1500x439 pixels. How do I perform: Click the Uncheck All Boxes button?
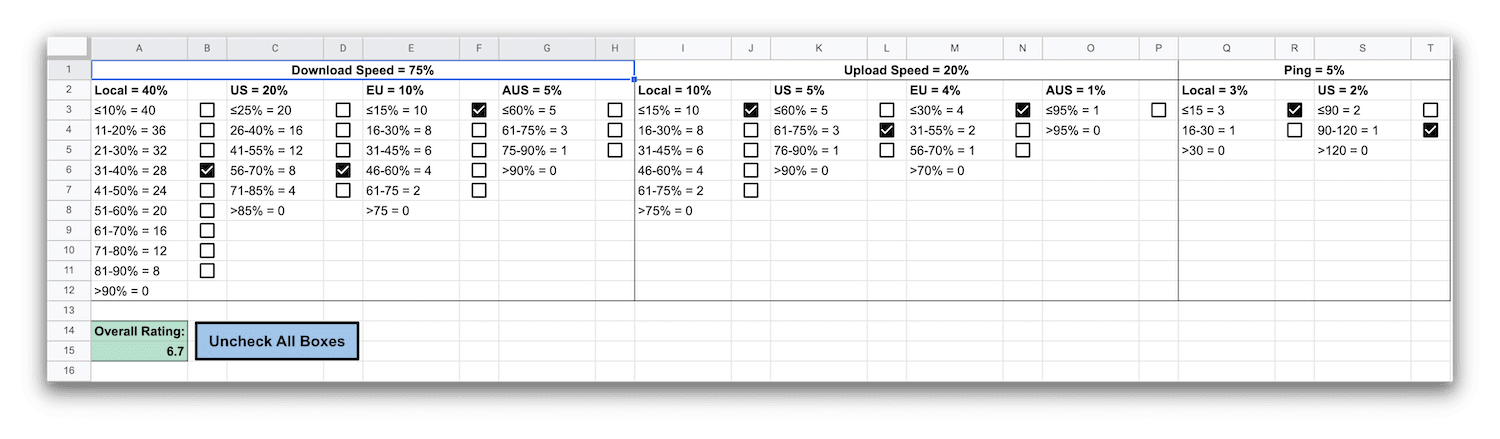click(277, 341)
